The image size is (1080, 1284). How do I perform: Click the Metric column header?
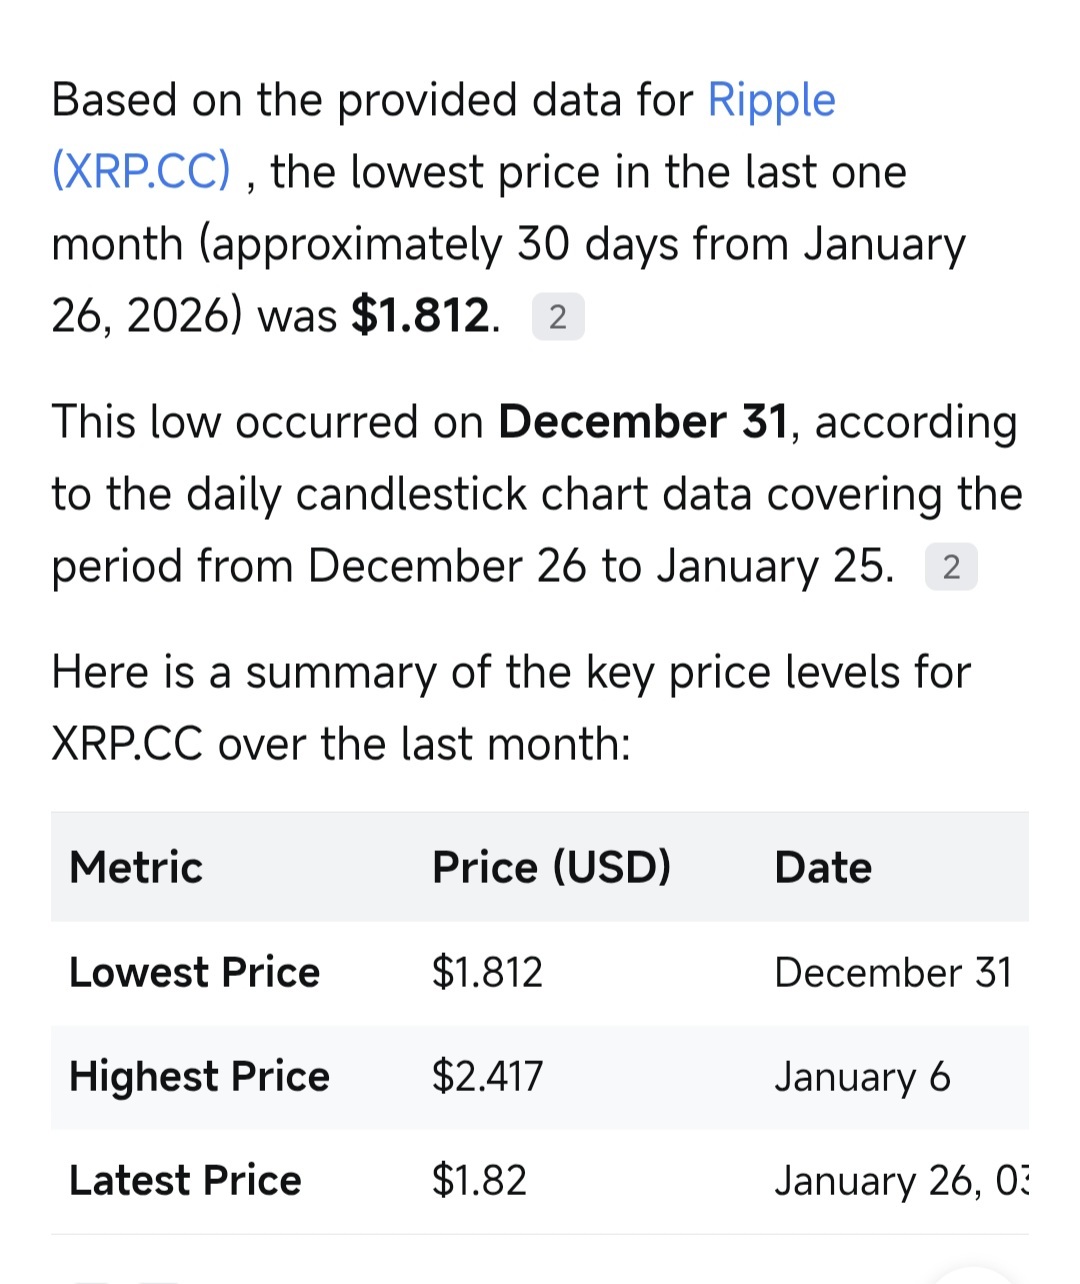(136, 867)
